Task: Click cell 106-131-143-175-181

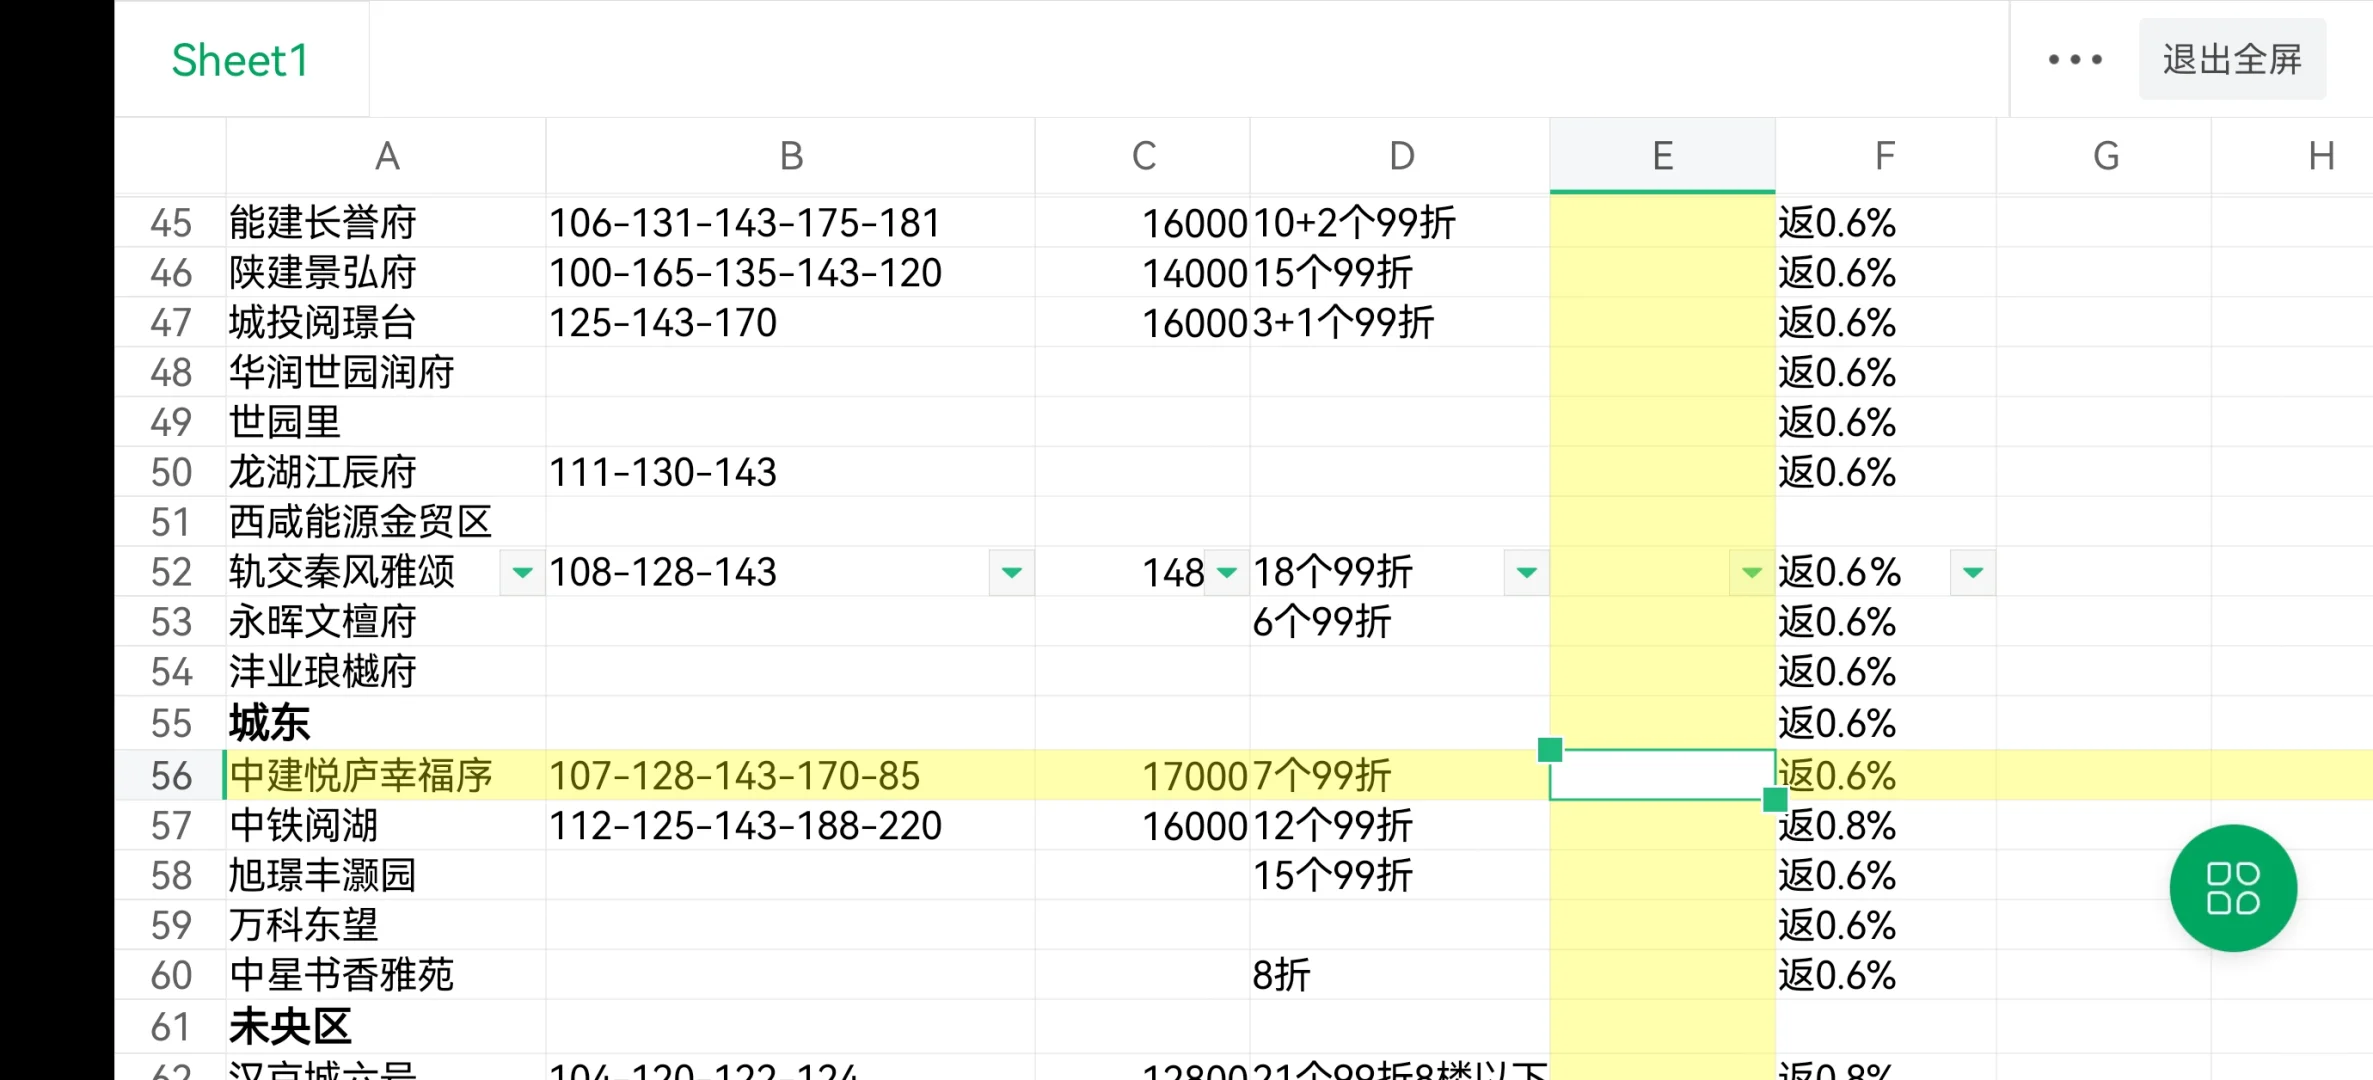Action: (790, 222)
